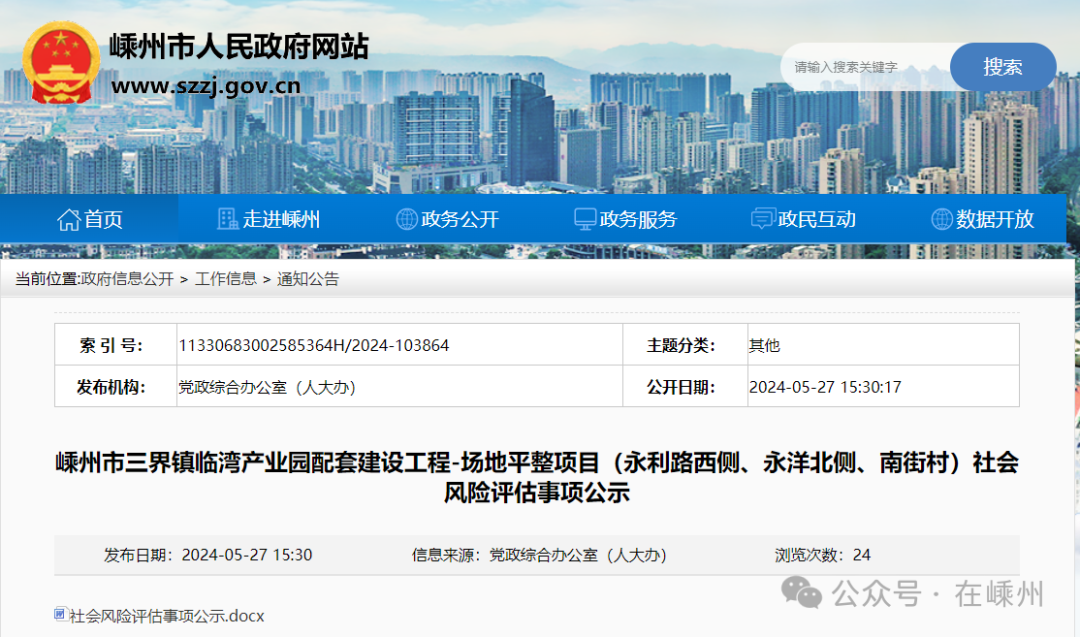Click the WeChat logo in watermark
Screen dimensions: 1080x637
(x=802, y=592)
